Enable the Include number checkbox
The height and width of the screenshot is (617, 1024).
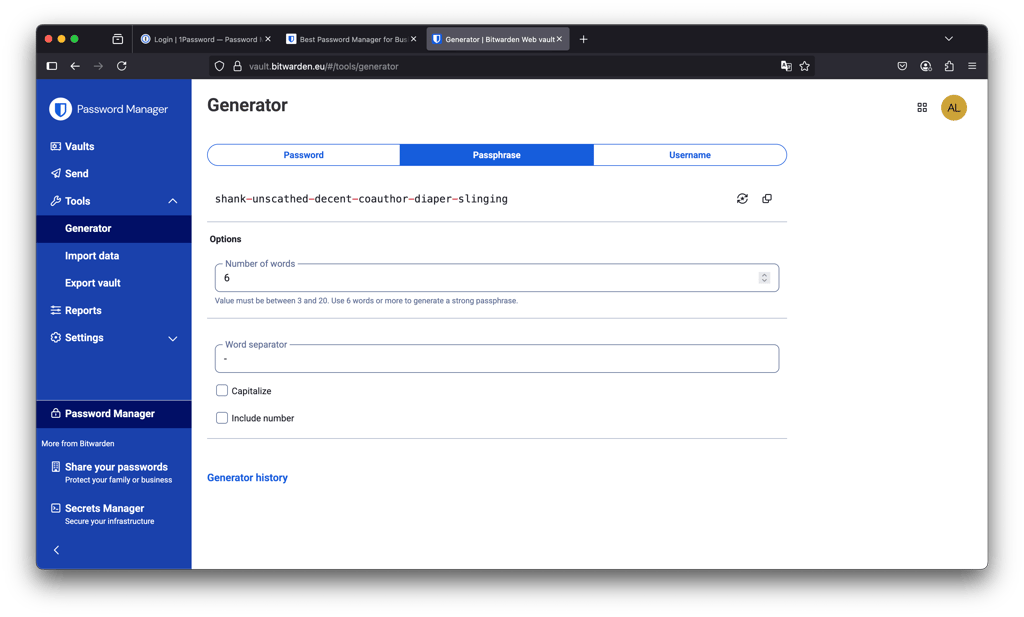coord(222,418)
